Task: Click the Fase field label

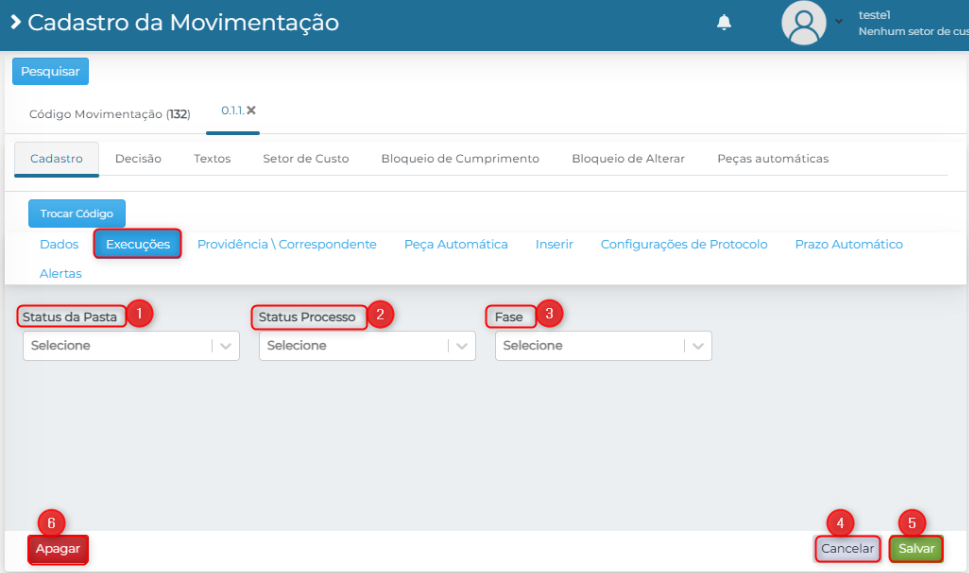Action: coord(509,317)
